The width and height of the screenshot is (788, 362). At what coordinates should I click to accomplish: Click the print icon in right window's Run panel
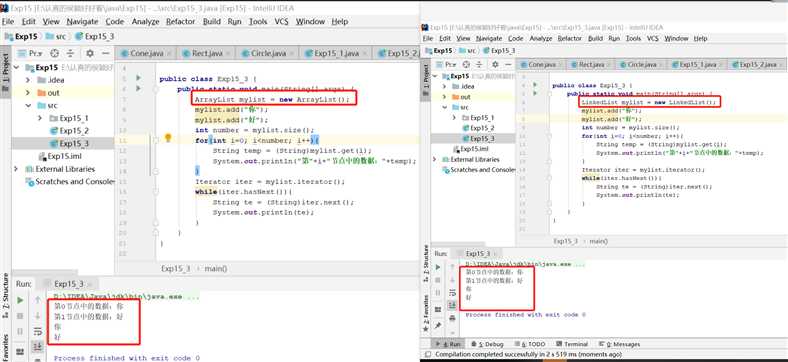point(452,318)
